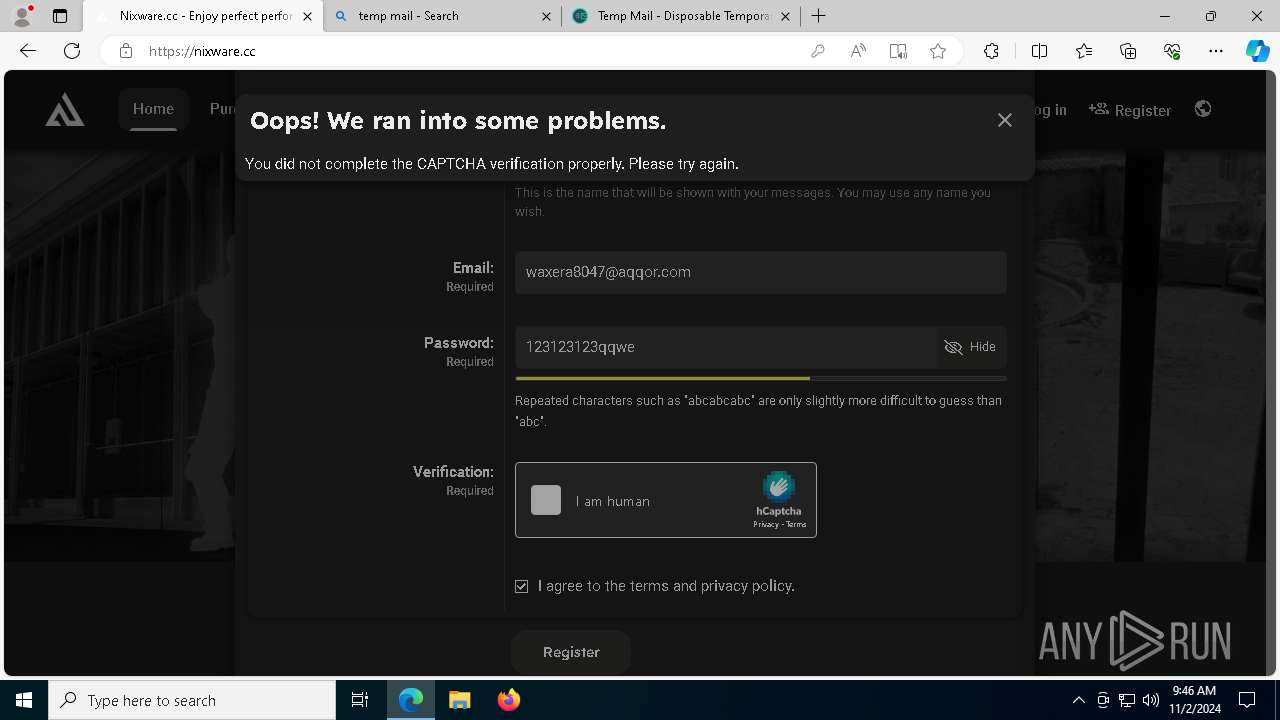Open Task View on taskbar
This screenshot has width=1280, height=720.
360,700
